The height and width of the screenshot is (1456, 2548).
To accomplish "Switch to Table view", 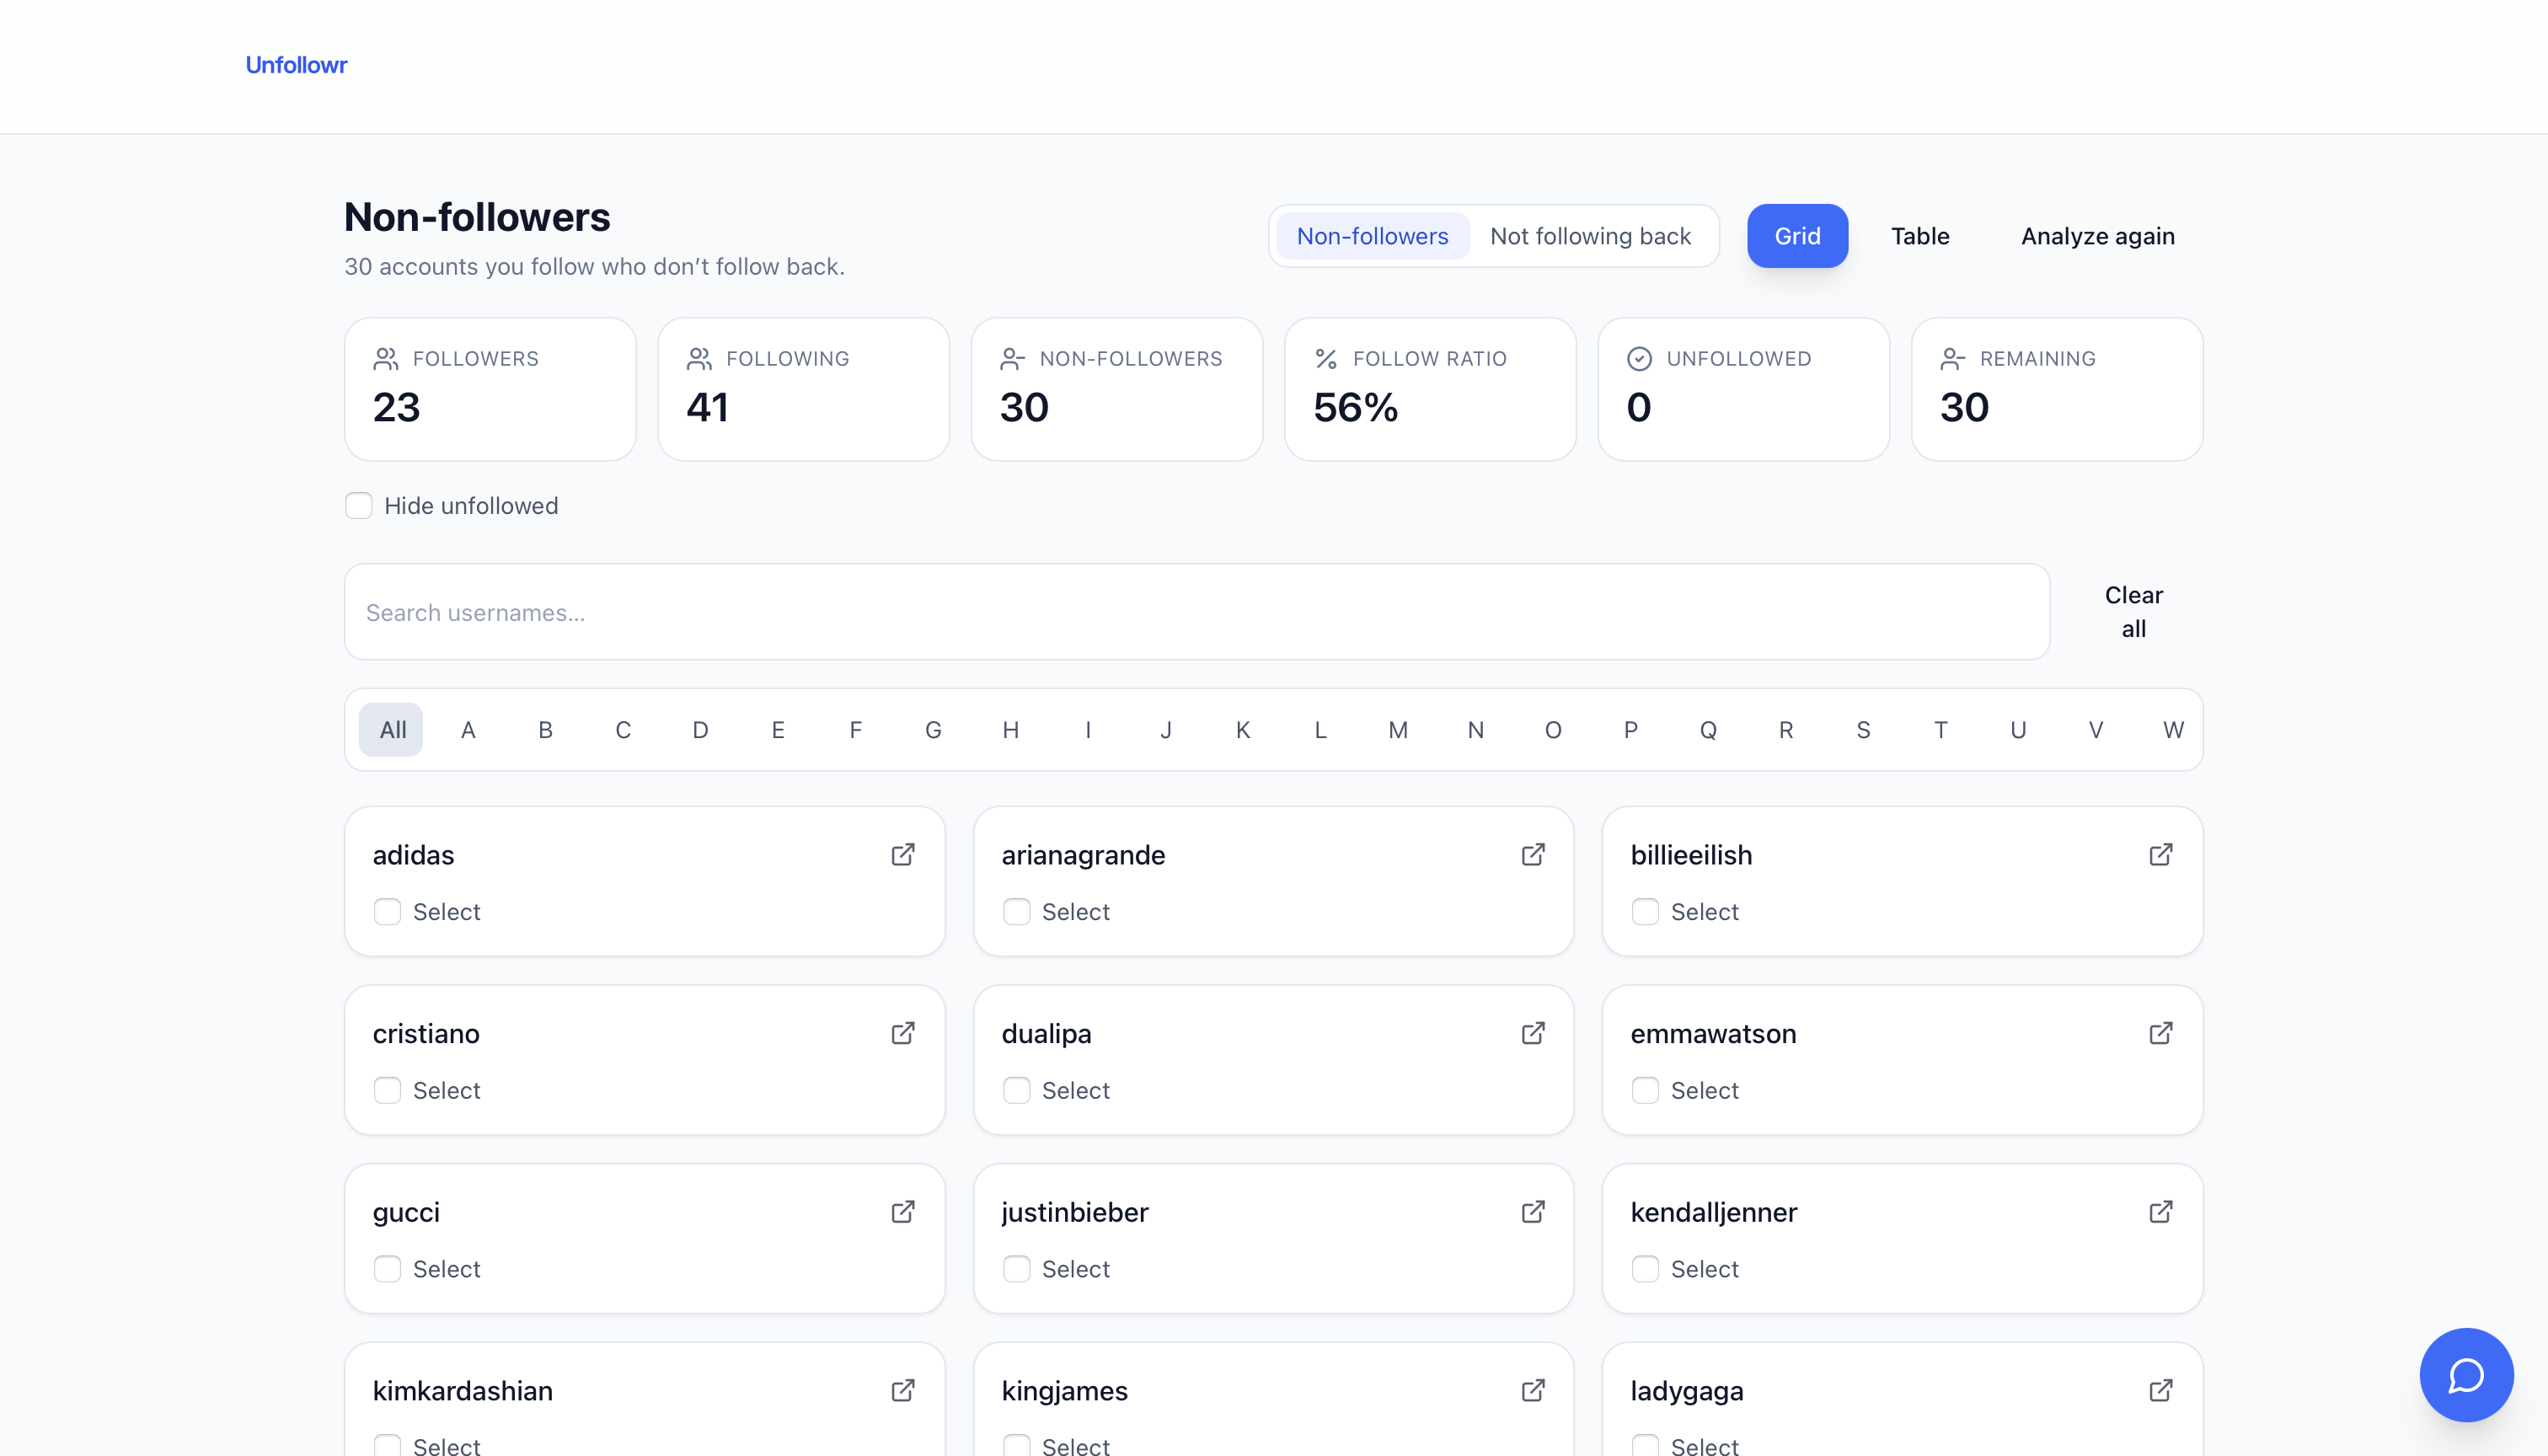I will click(x=1920, y=236).
